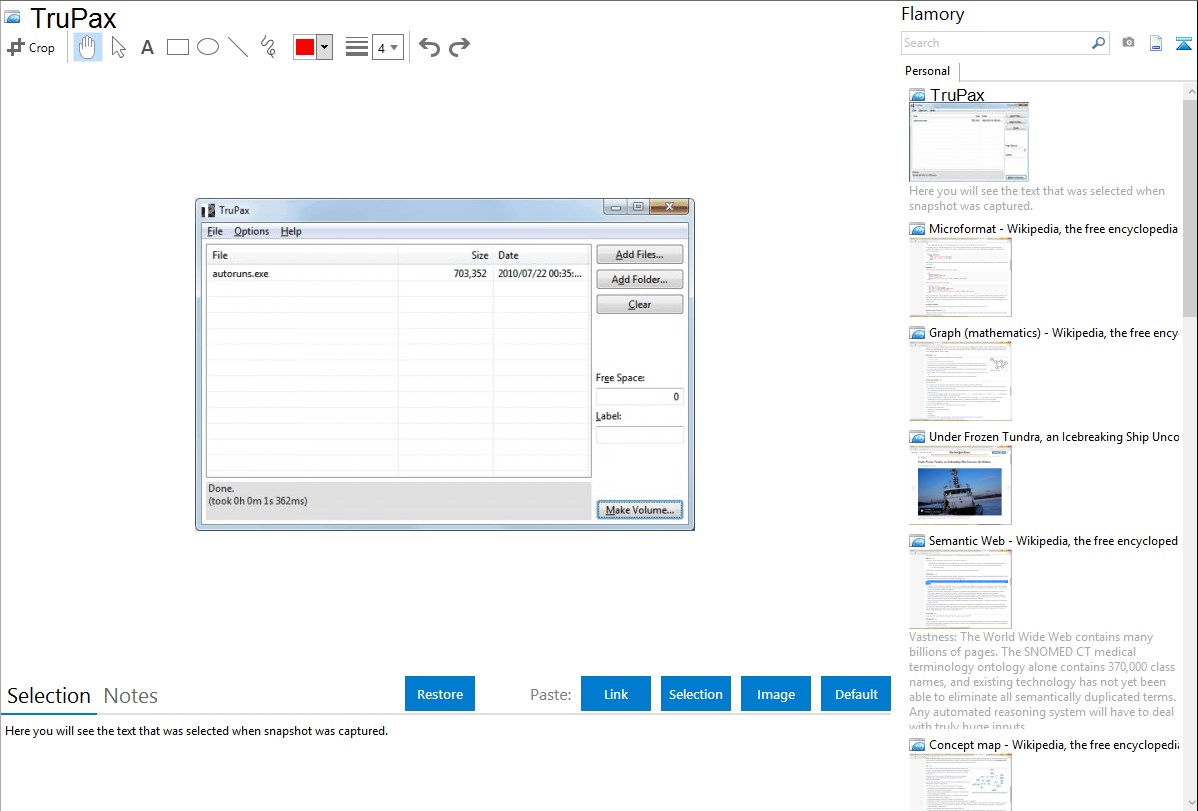Click the icon next to Concept map title
Screen dimensions: 1198x811
pos(918,745)
